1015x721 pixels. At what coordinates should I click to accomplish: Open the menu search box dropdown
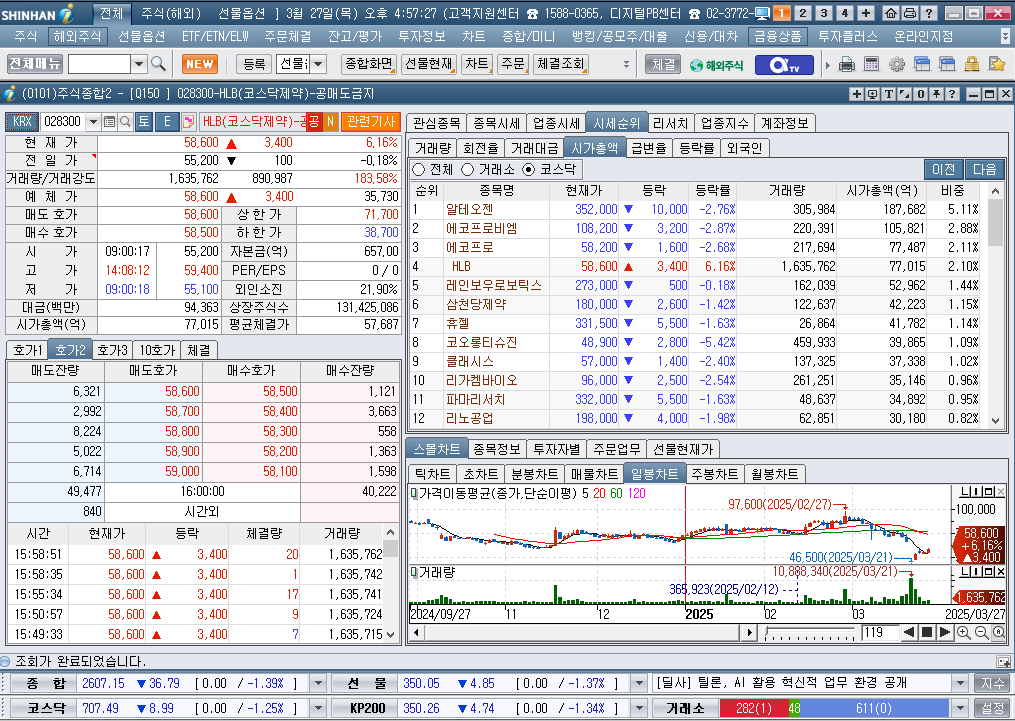click(139, 64)
